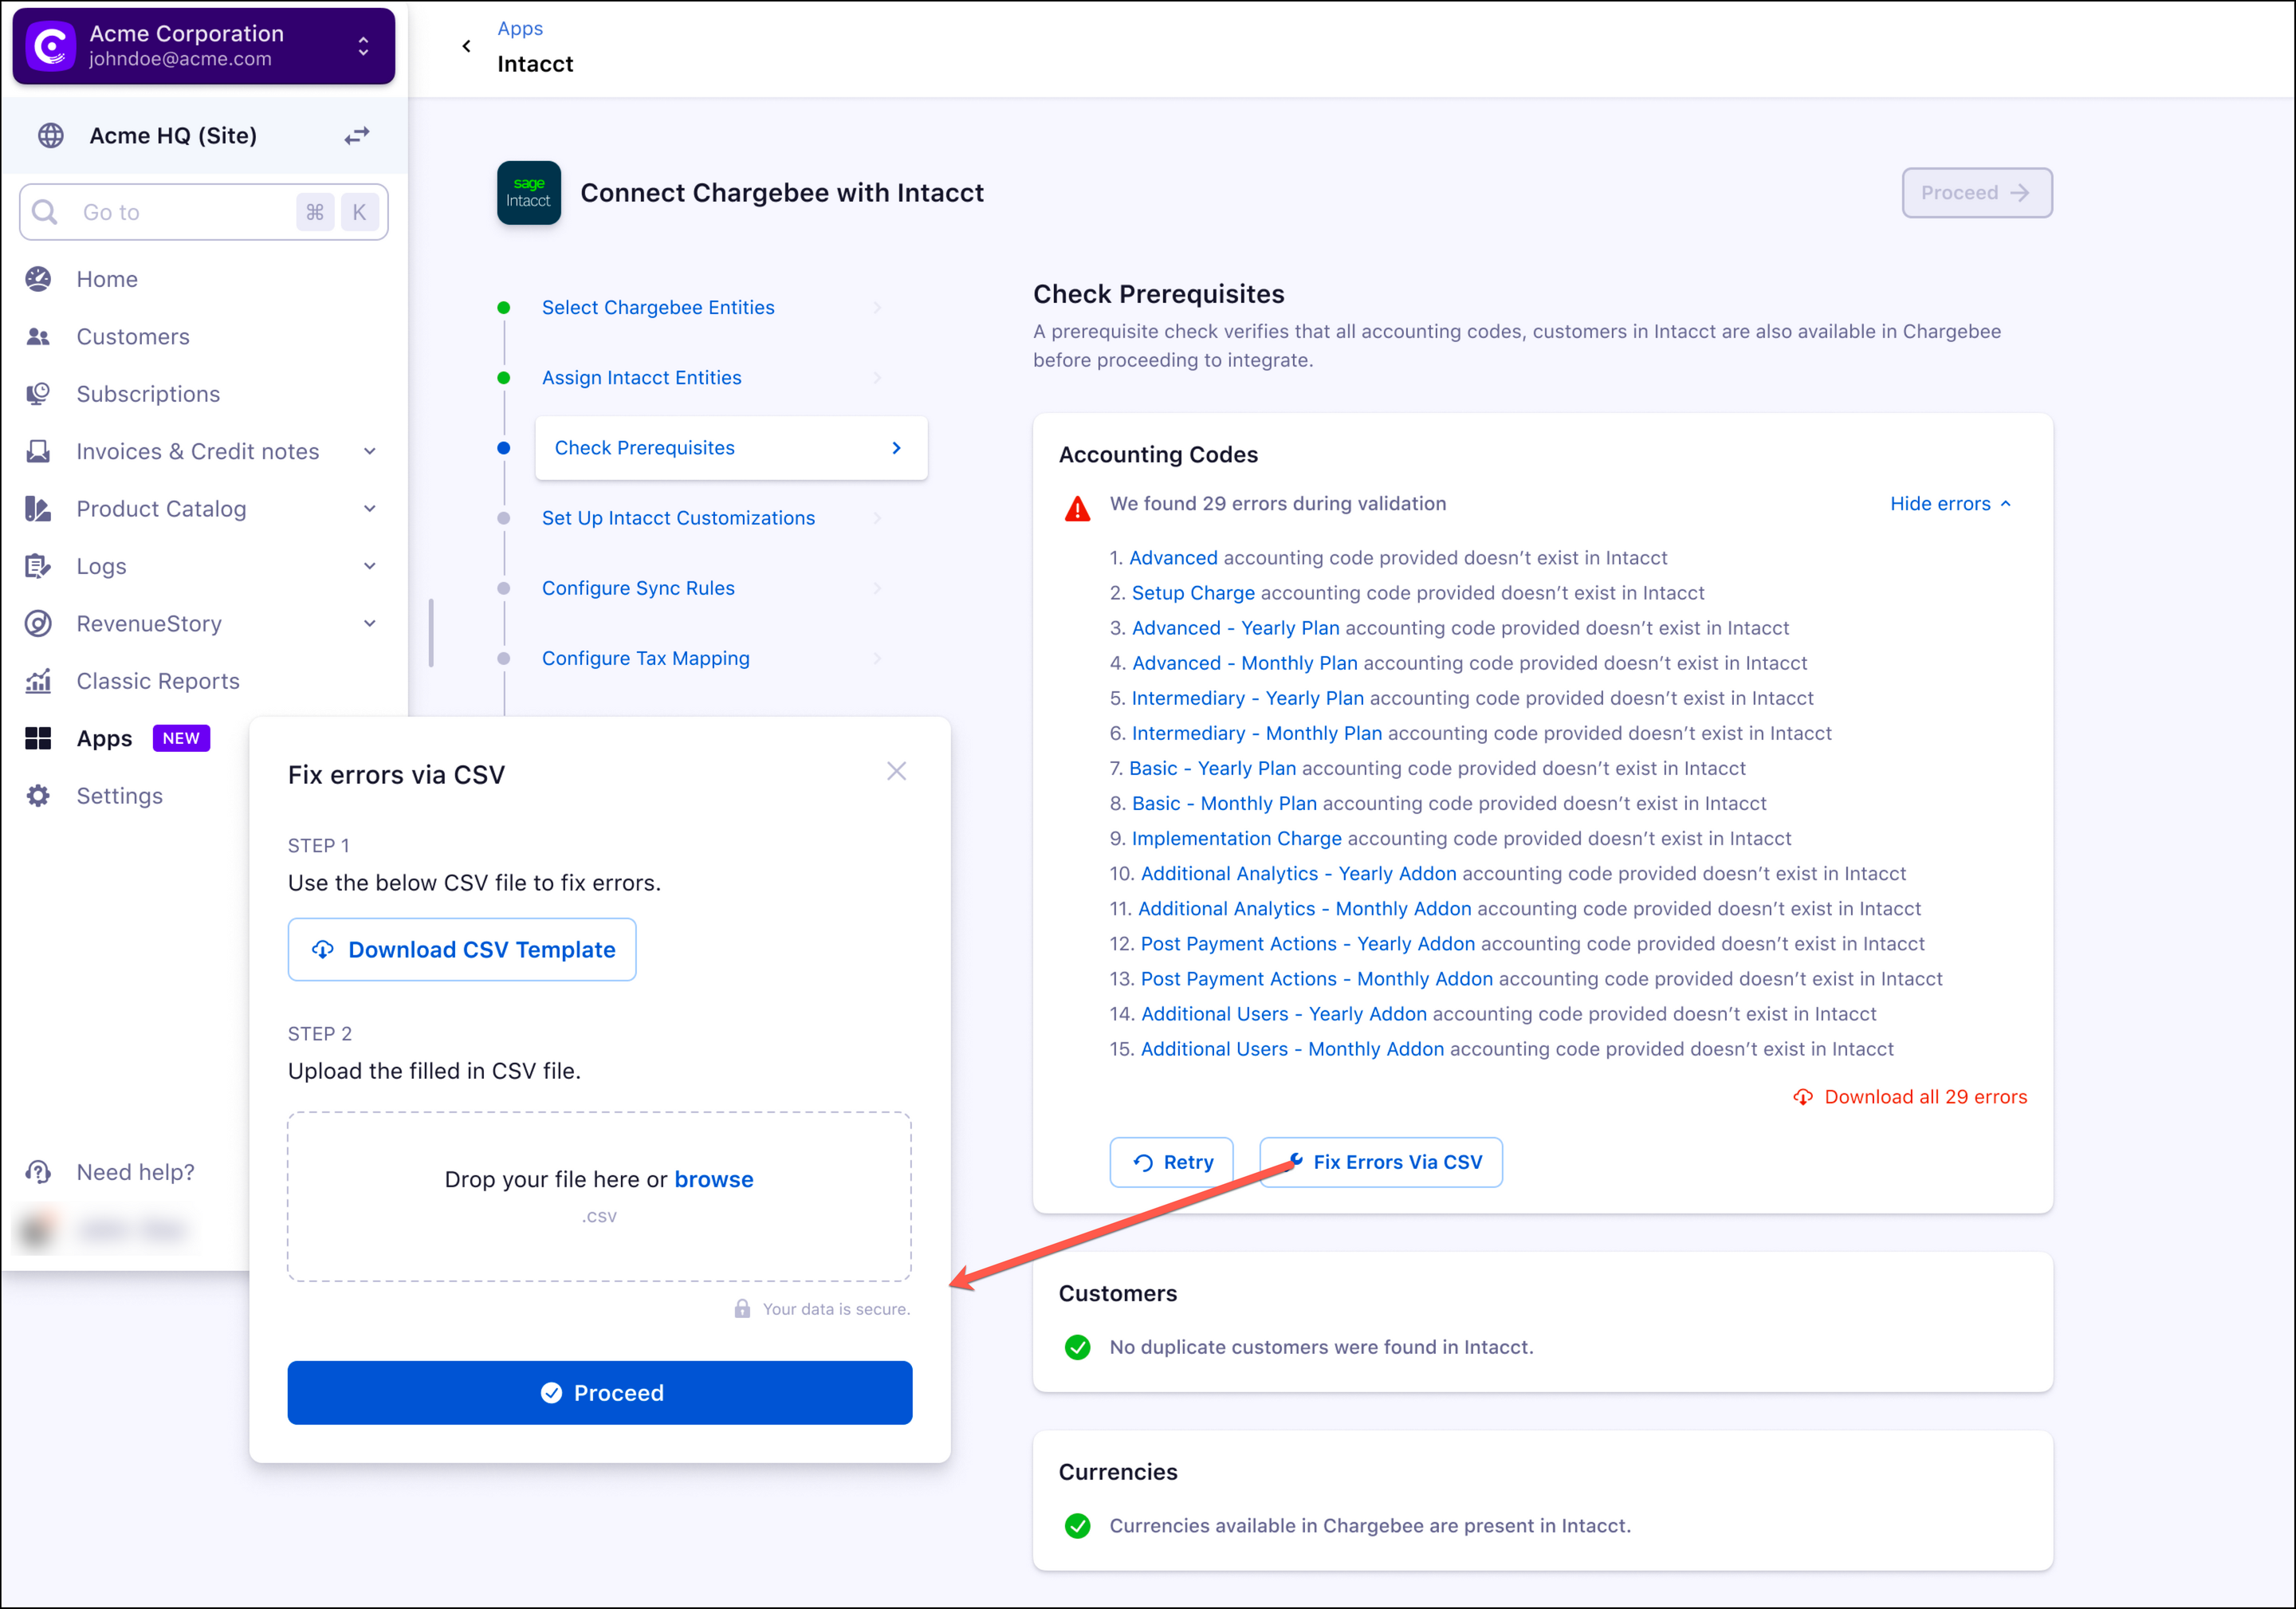The image size is (2296, 1609).
Task: Open Assign Intacct Entities step
Action: click(x=642, y=378)
